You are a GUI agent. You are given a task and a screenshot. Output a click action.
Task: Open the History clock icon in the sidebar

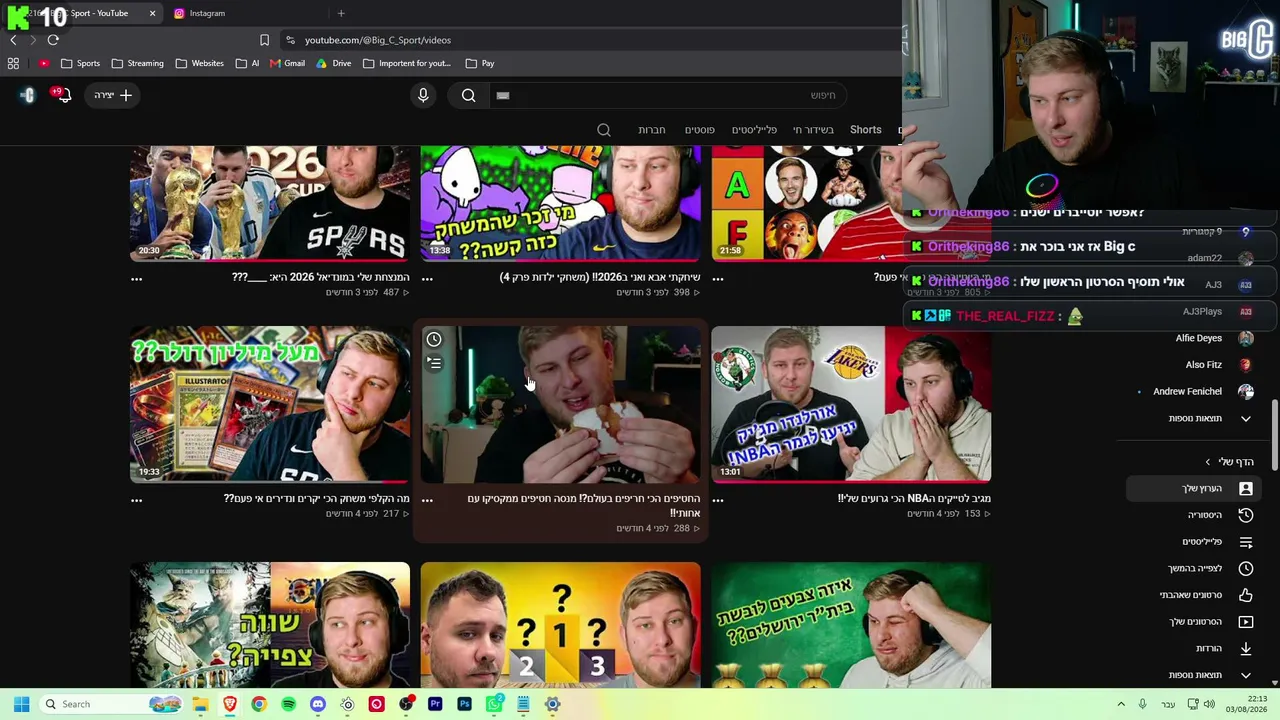click(1245, 515)
